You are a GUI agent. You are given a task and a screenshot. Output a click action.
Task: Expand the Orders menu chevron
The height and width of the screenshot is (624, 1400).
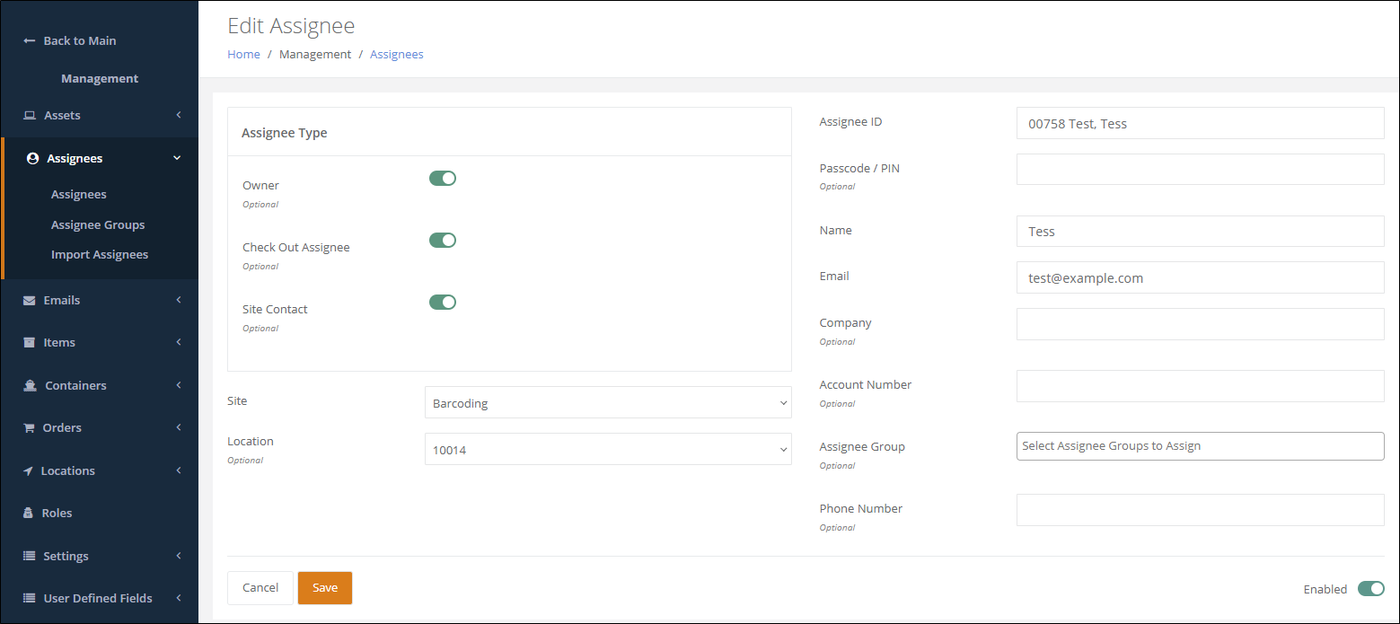(x=178, y=427)
